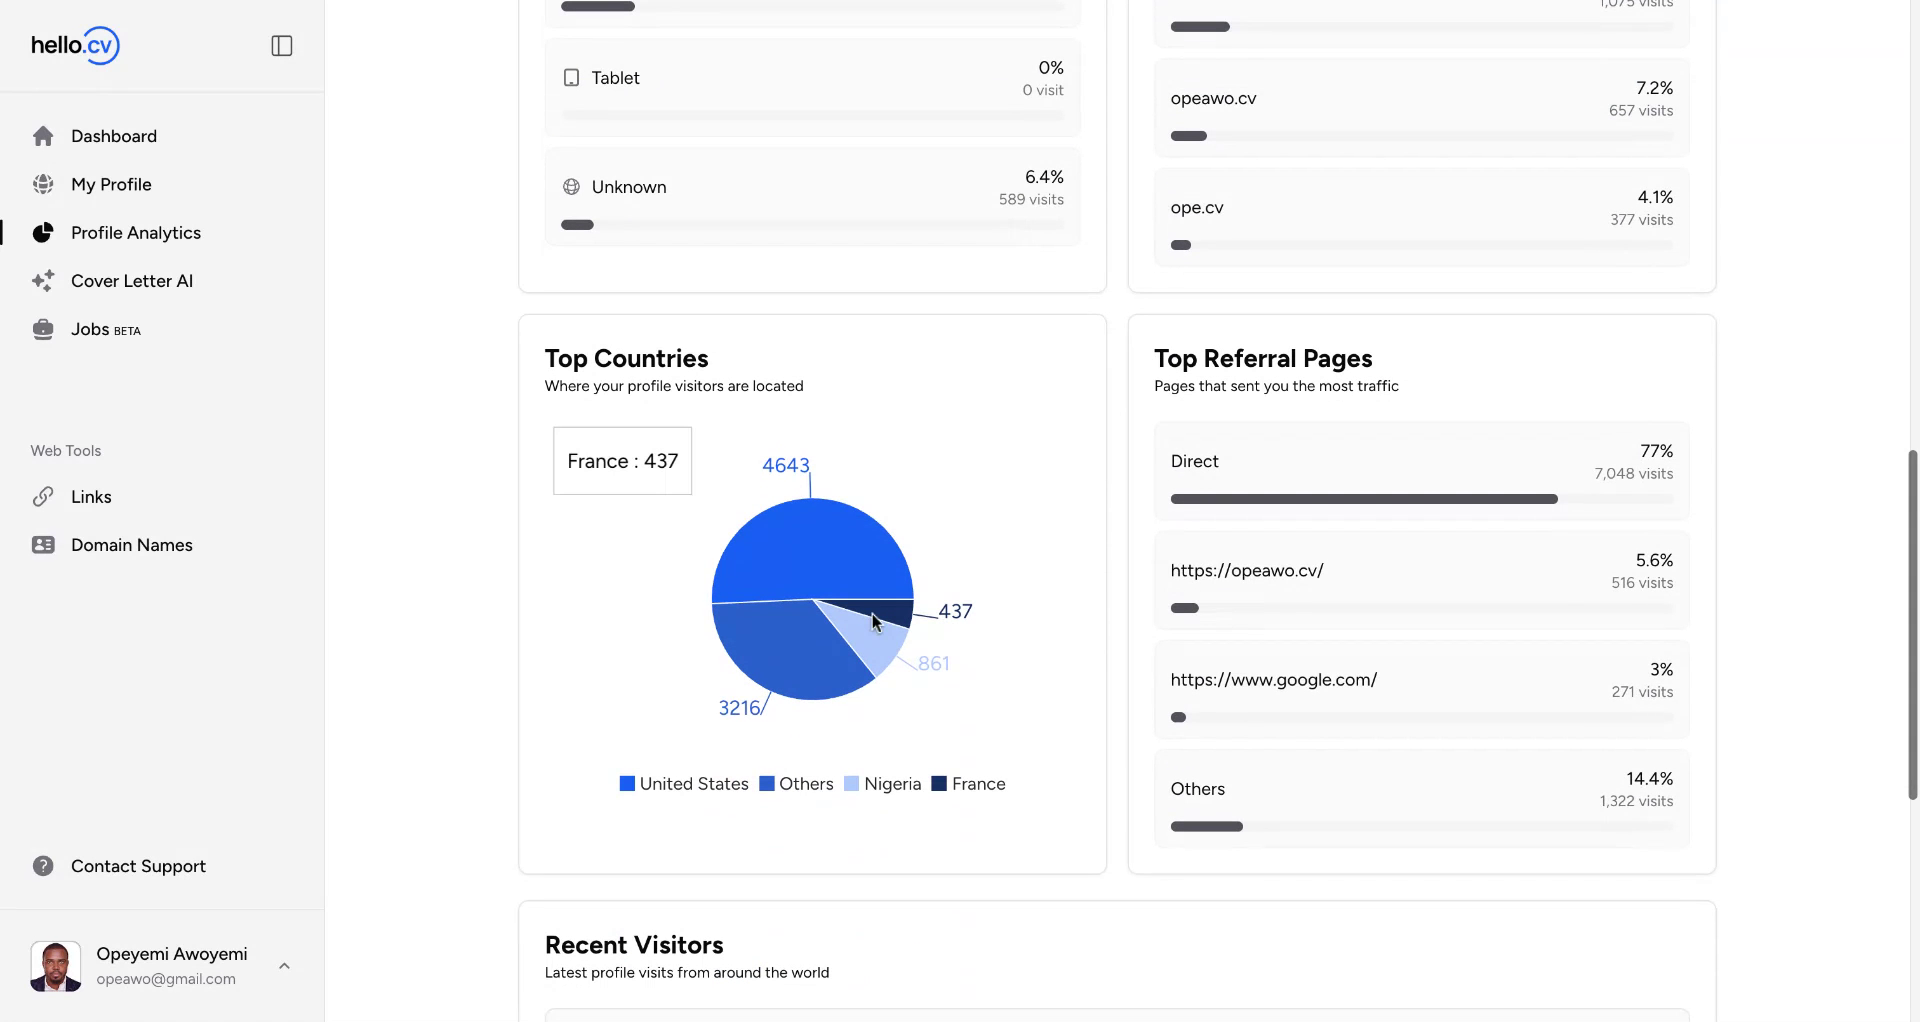This screenshot has width=1920, height=1022.
Task: Click the Links chain icon
Action: click(43, 497)
